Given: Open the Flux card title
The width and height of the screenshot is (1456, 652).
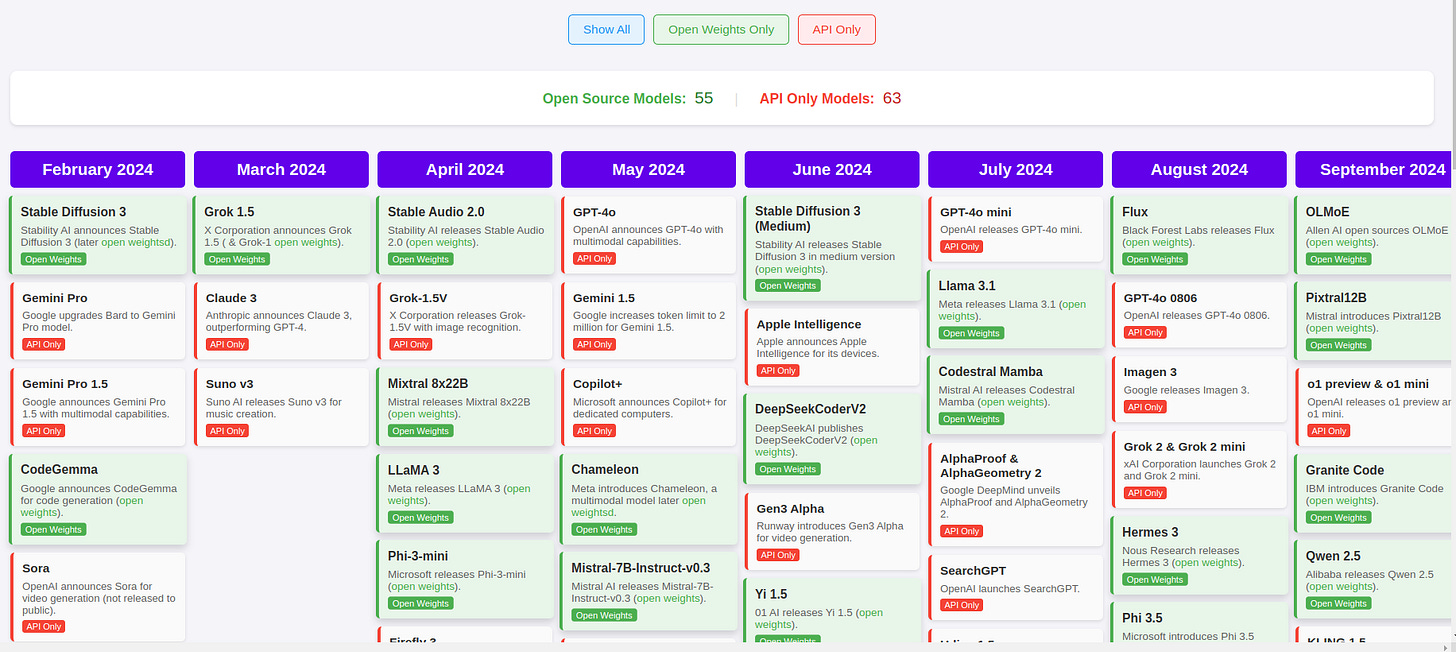Looking at the screenshot, I should [1135, 212].
